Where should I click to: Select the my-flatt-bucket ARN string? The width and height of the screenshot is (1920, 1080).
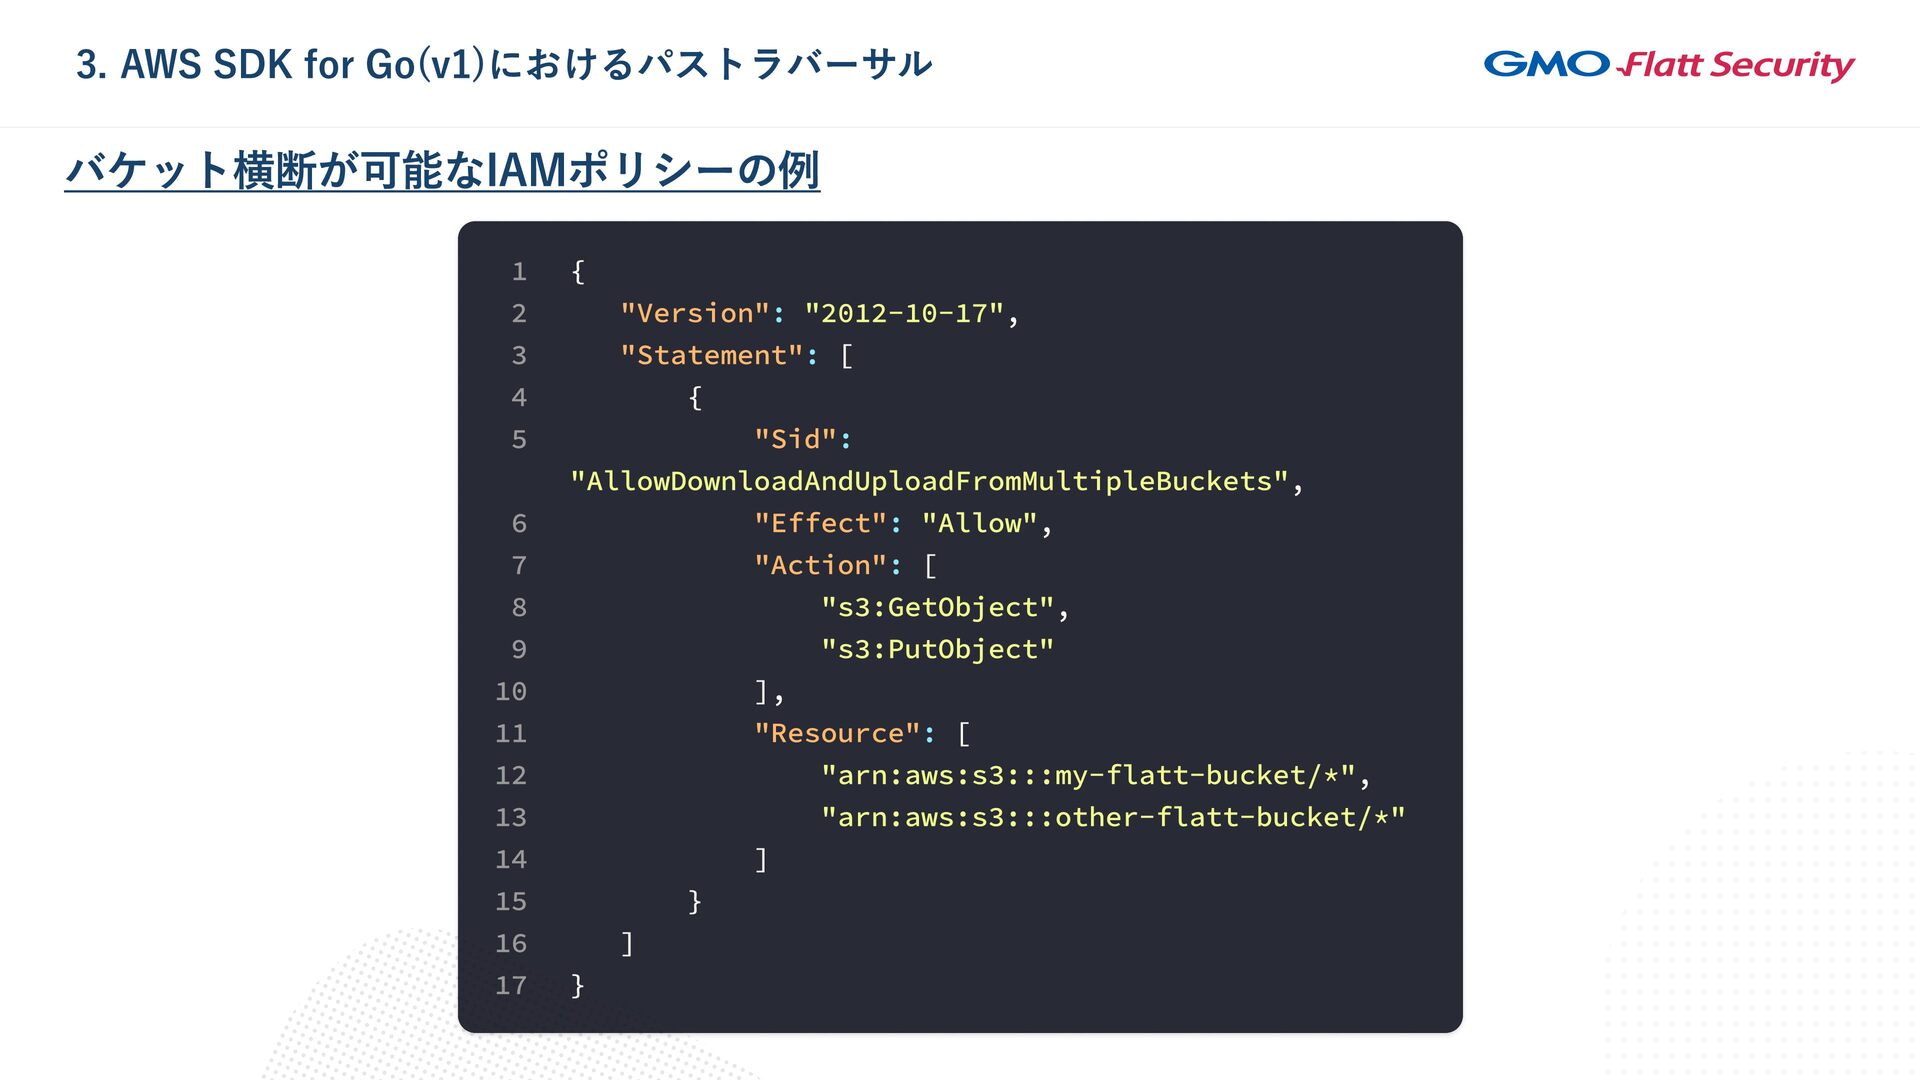[1089, 775]
